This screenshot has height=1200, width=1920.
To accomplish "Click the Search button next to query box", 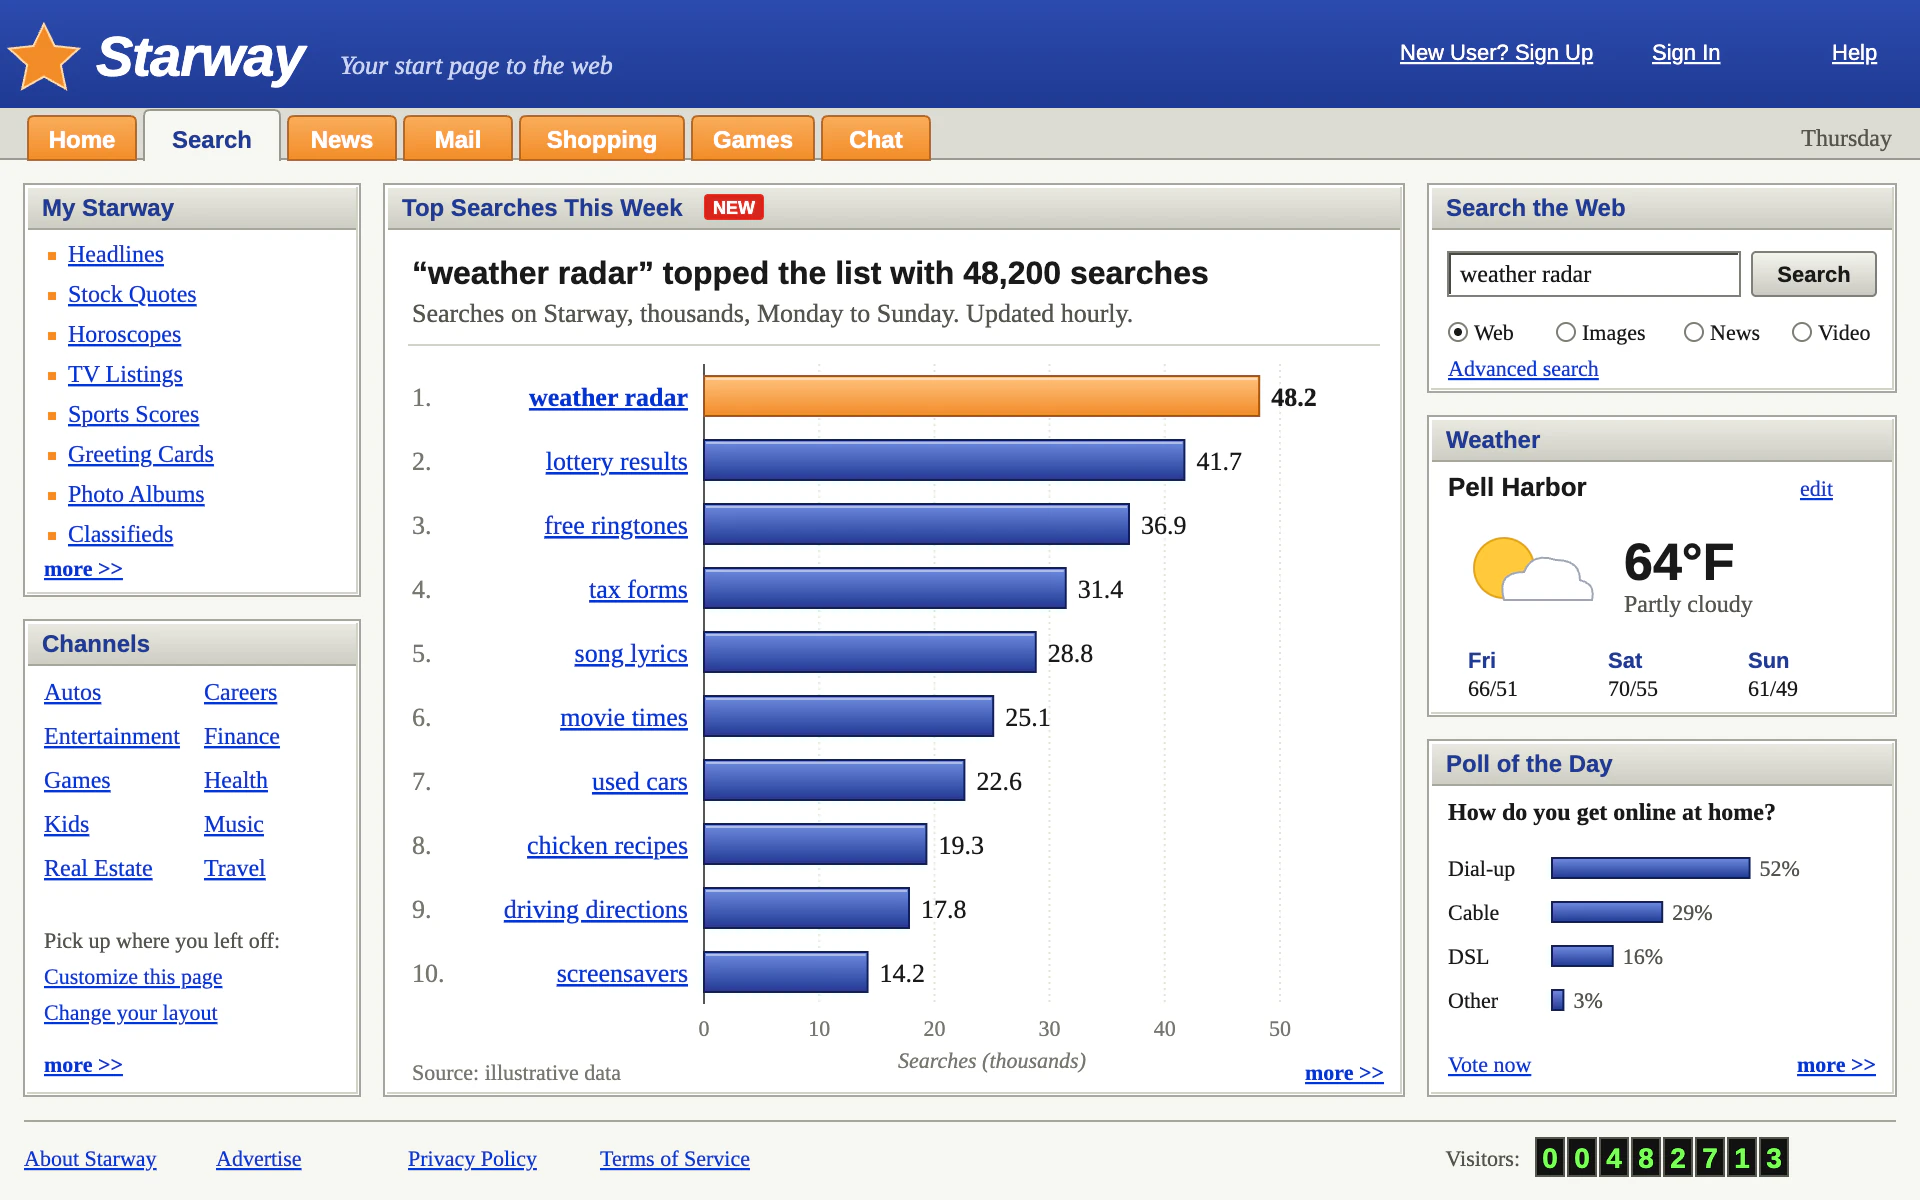I will pos(1813,274).
